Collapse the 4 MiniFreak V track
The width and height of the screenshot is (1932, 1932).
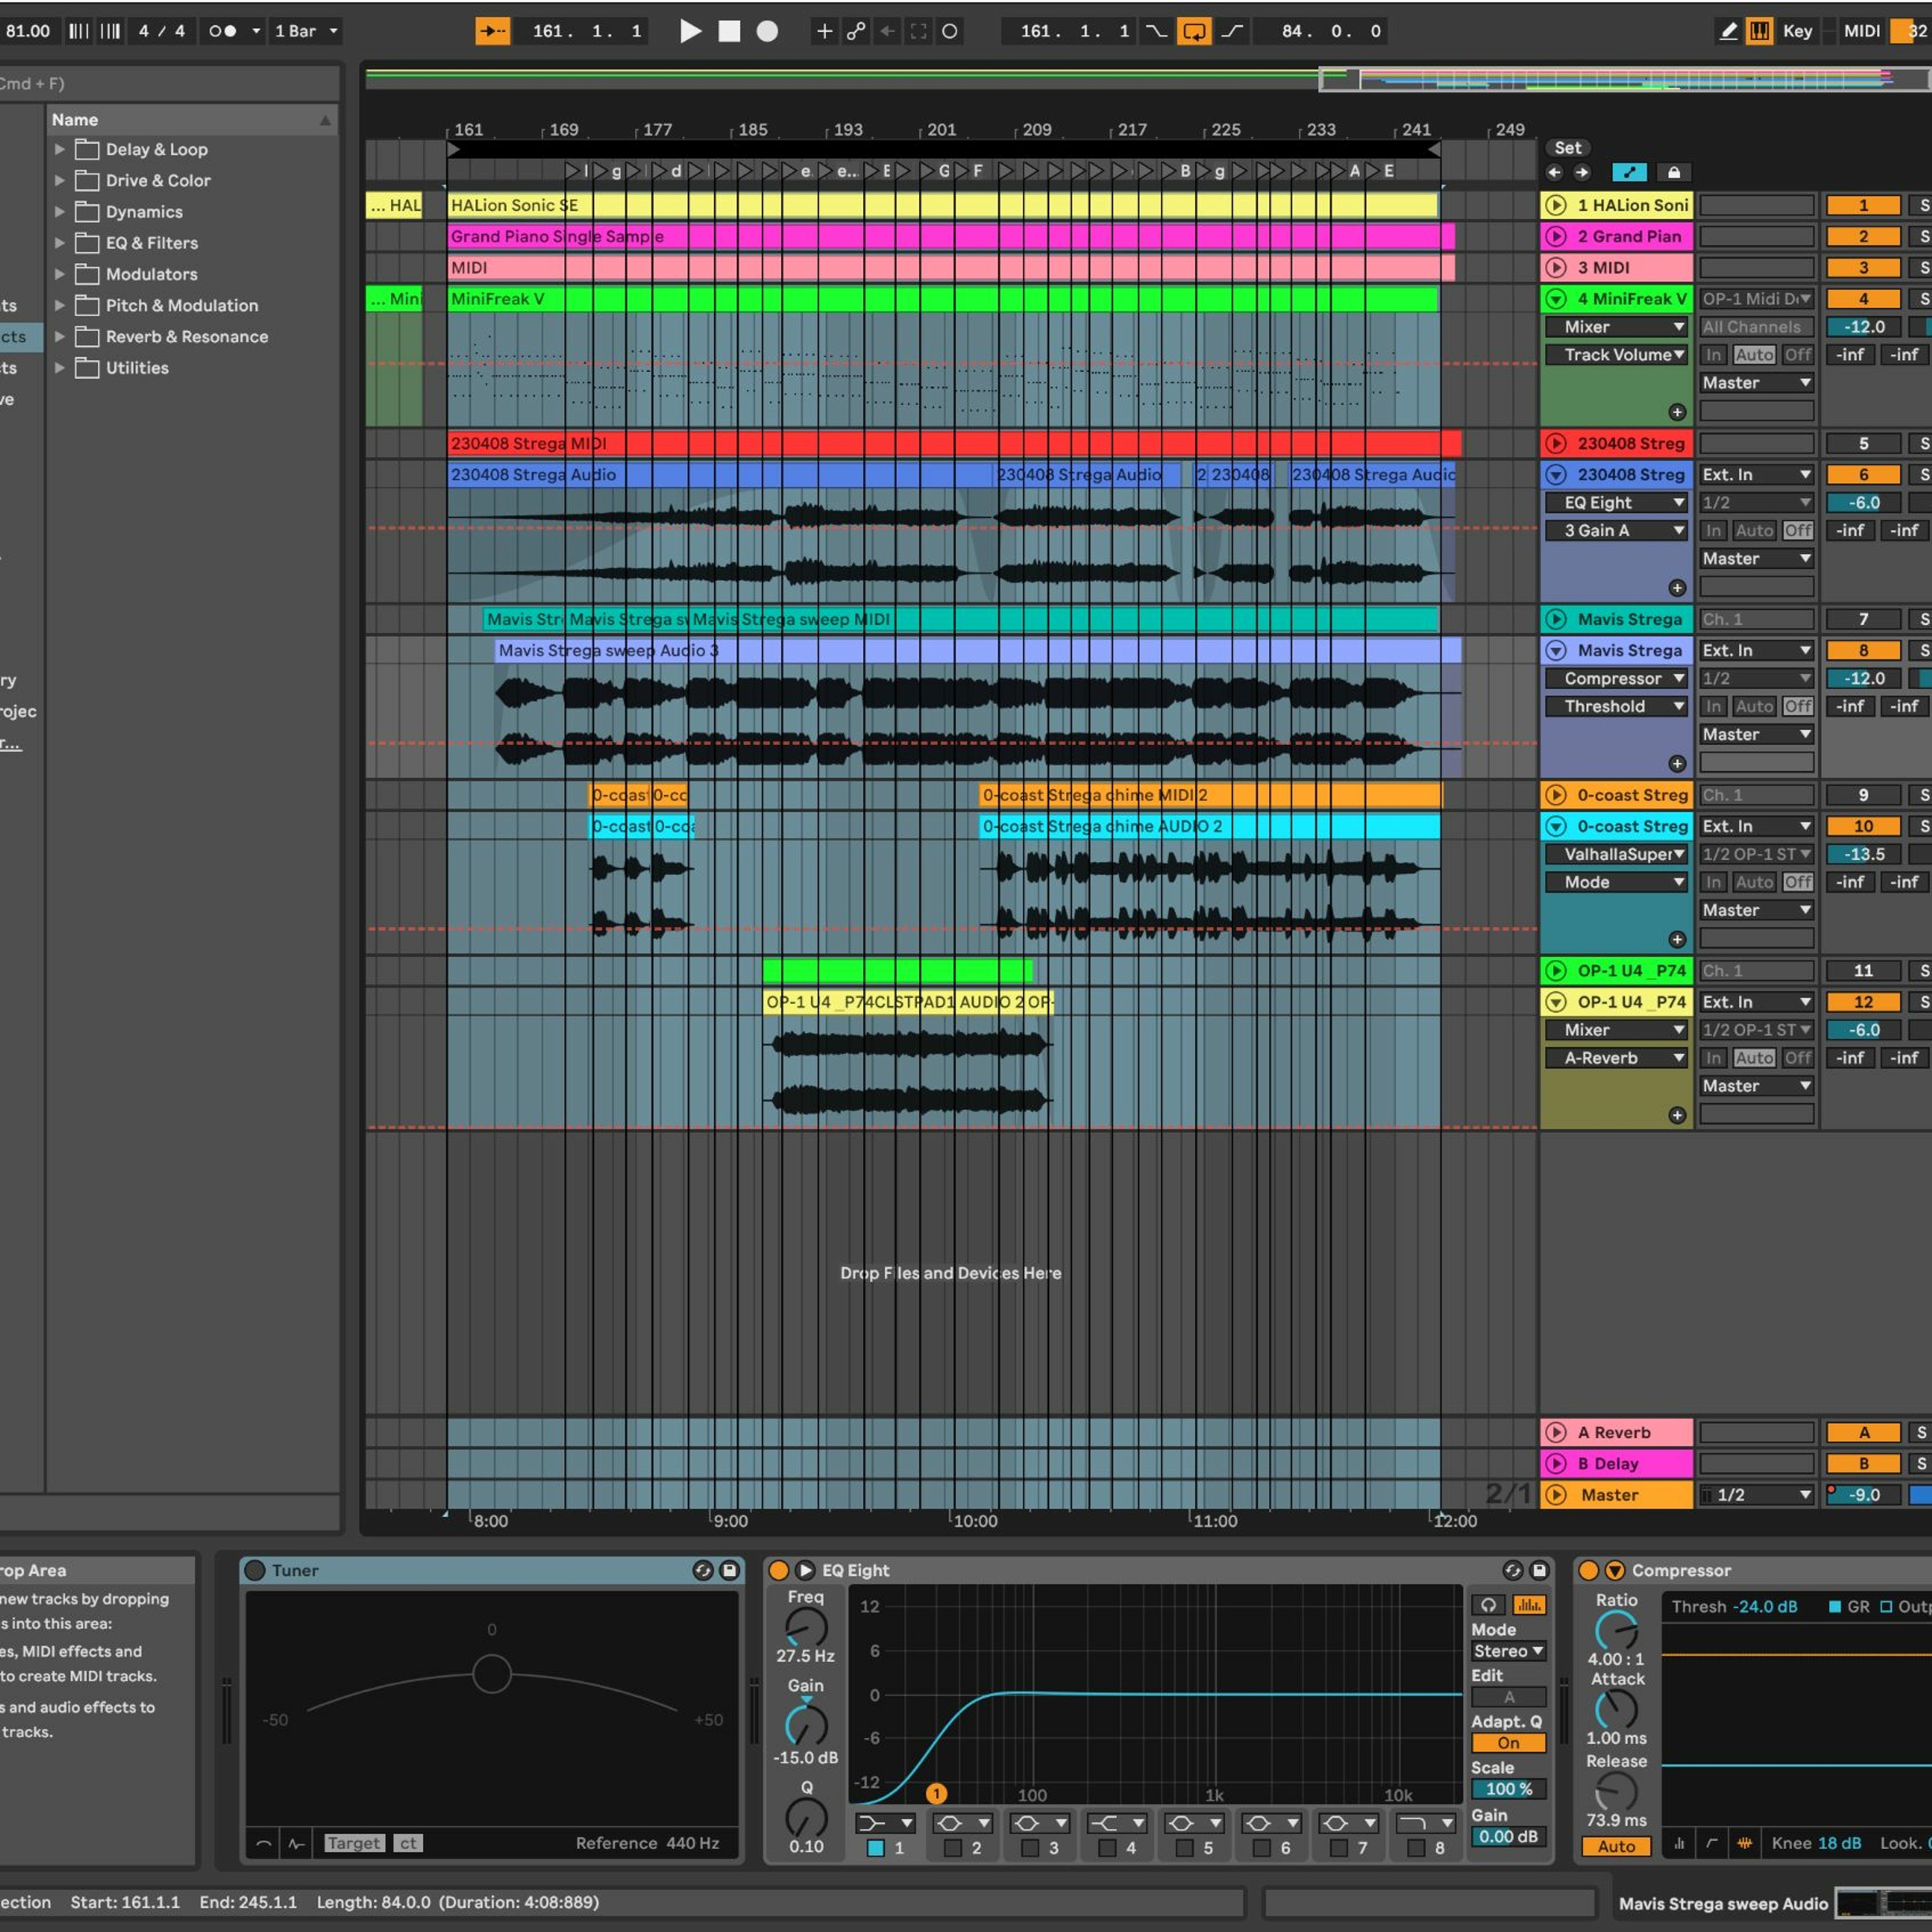1556,299
